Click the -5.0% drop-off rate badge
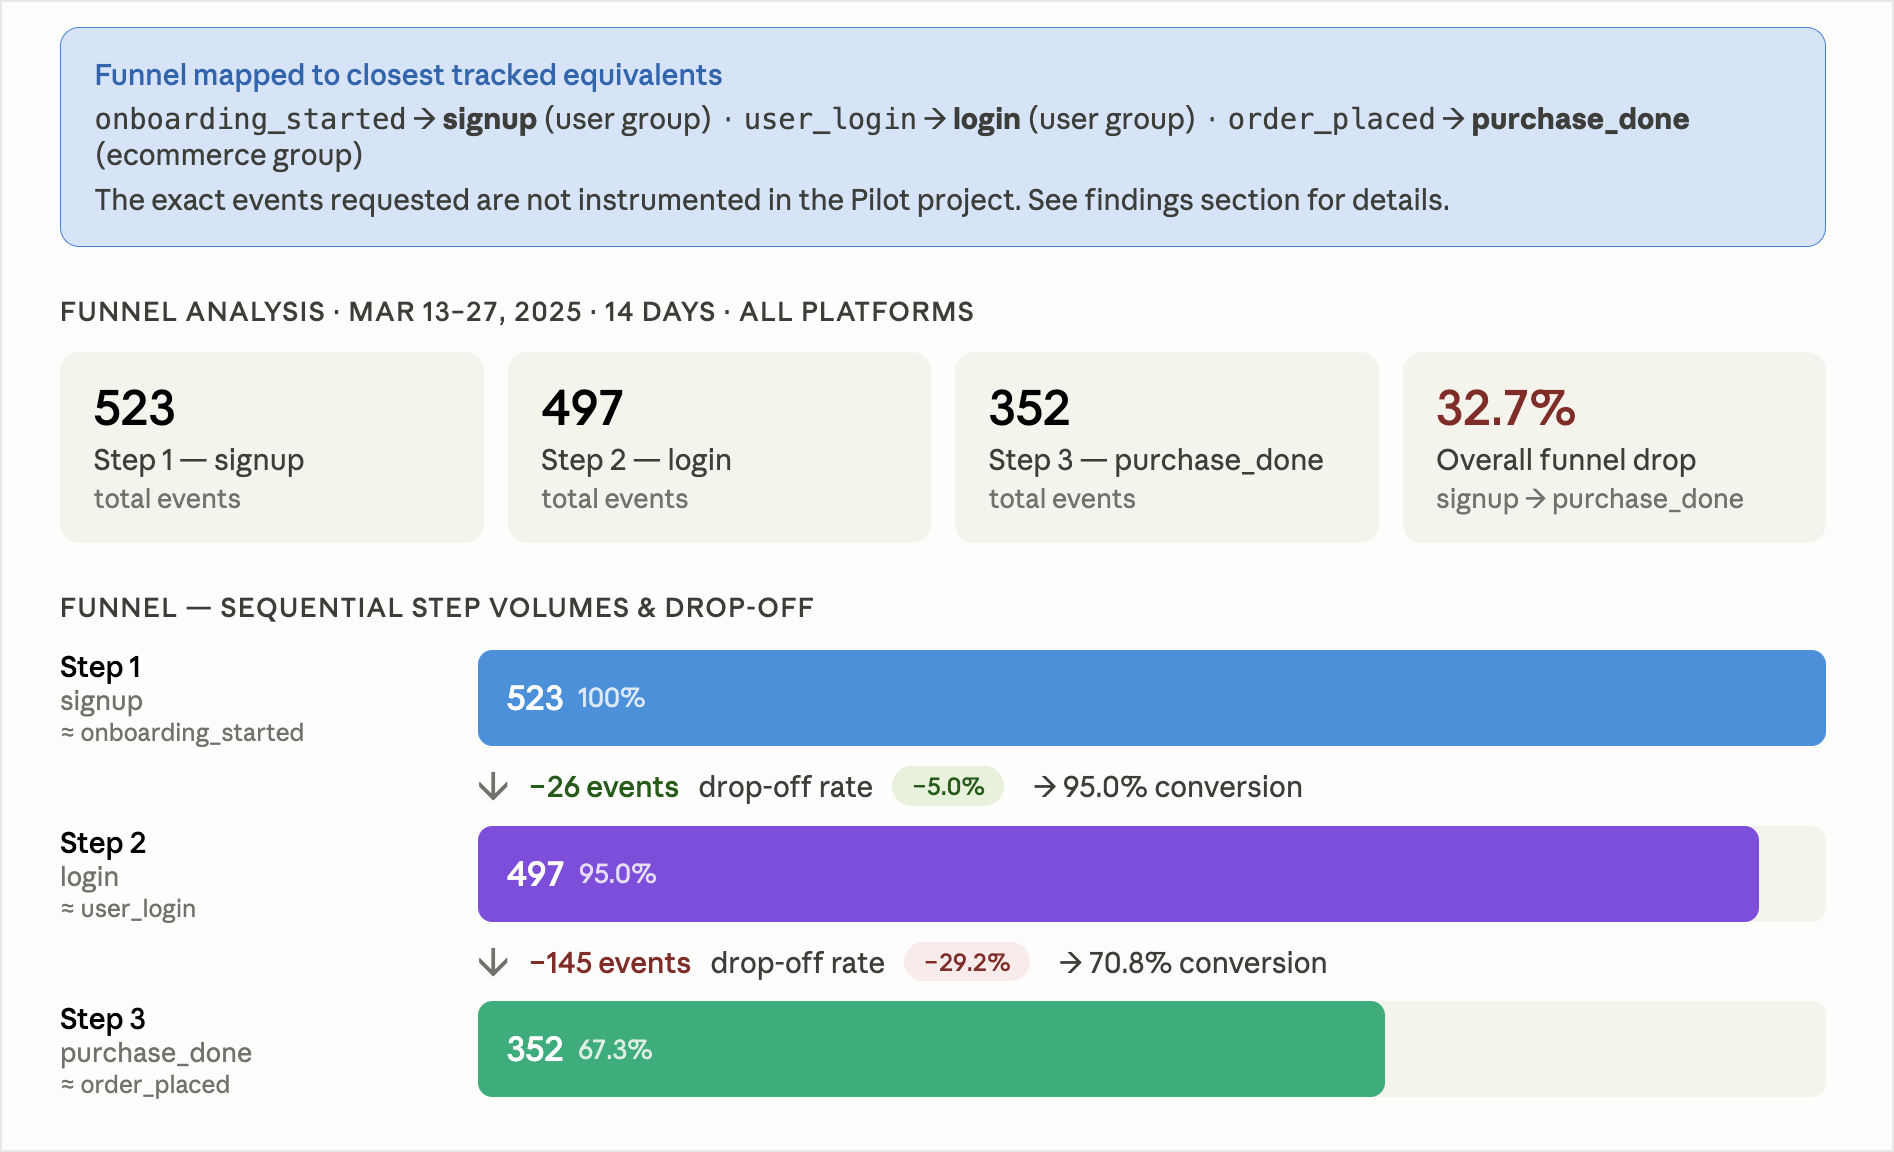Screen dimensions: 1894x1152 [947, 787]
